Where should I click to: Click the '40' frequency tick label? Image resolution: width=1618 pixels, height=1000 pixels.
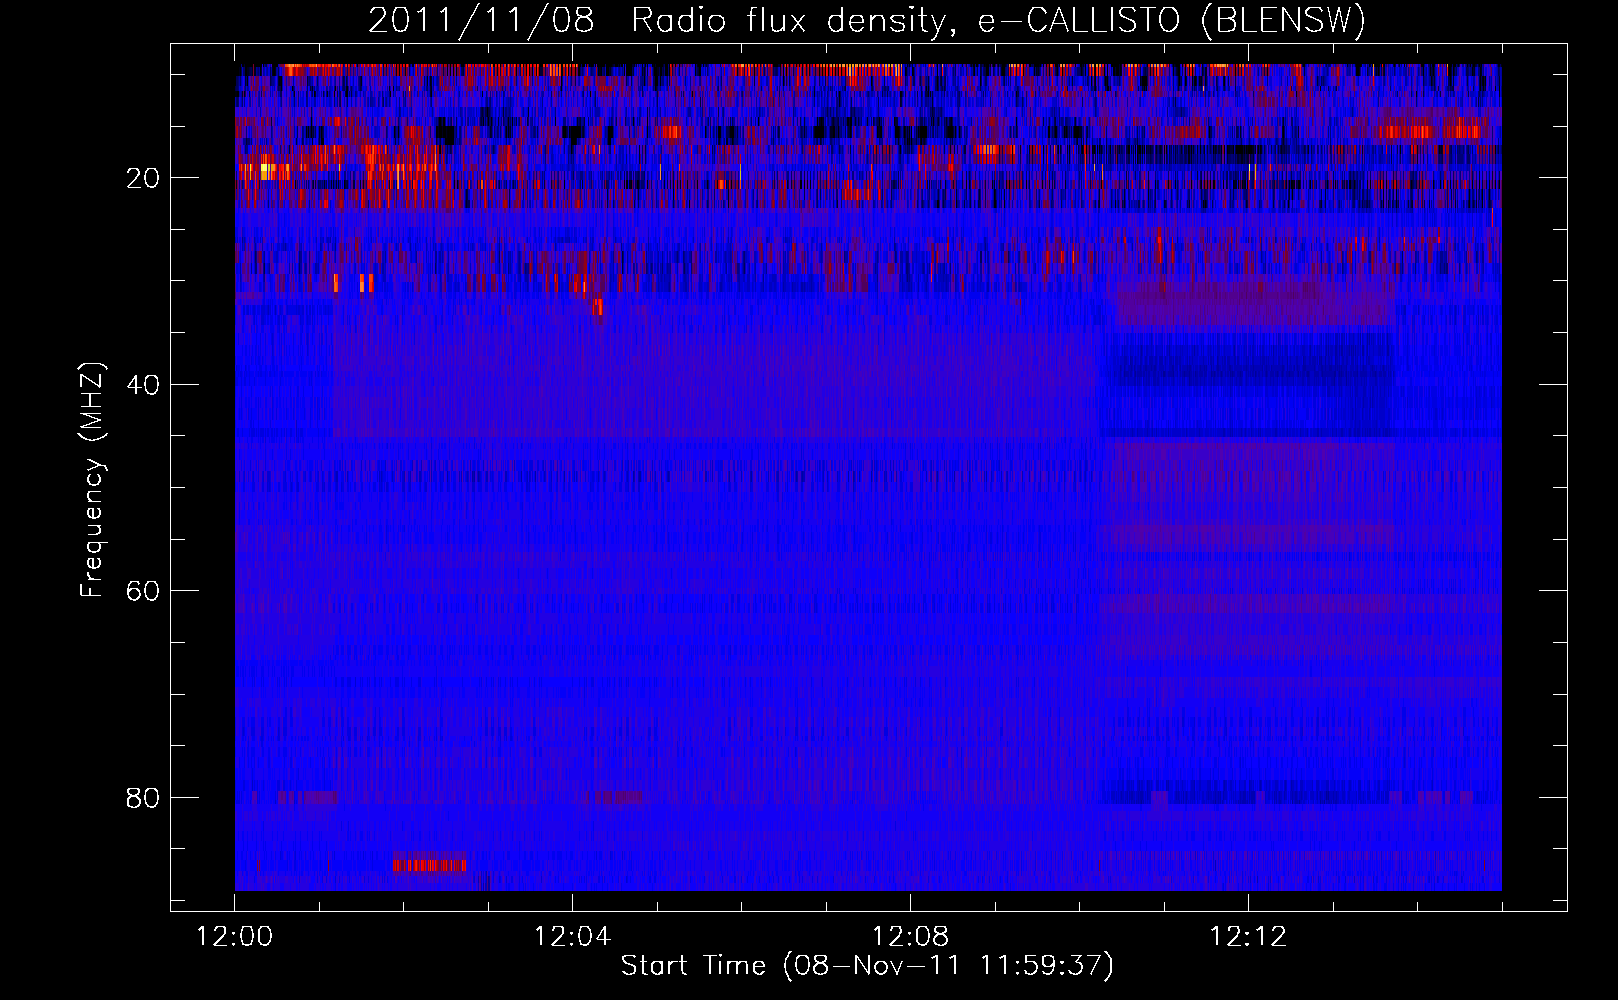(x=143, y=384)
